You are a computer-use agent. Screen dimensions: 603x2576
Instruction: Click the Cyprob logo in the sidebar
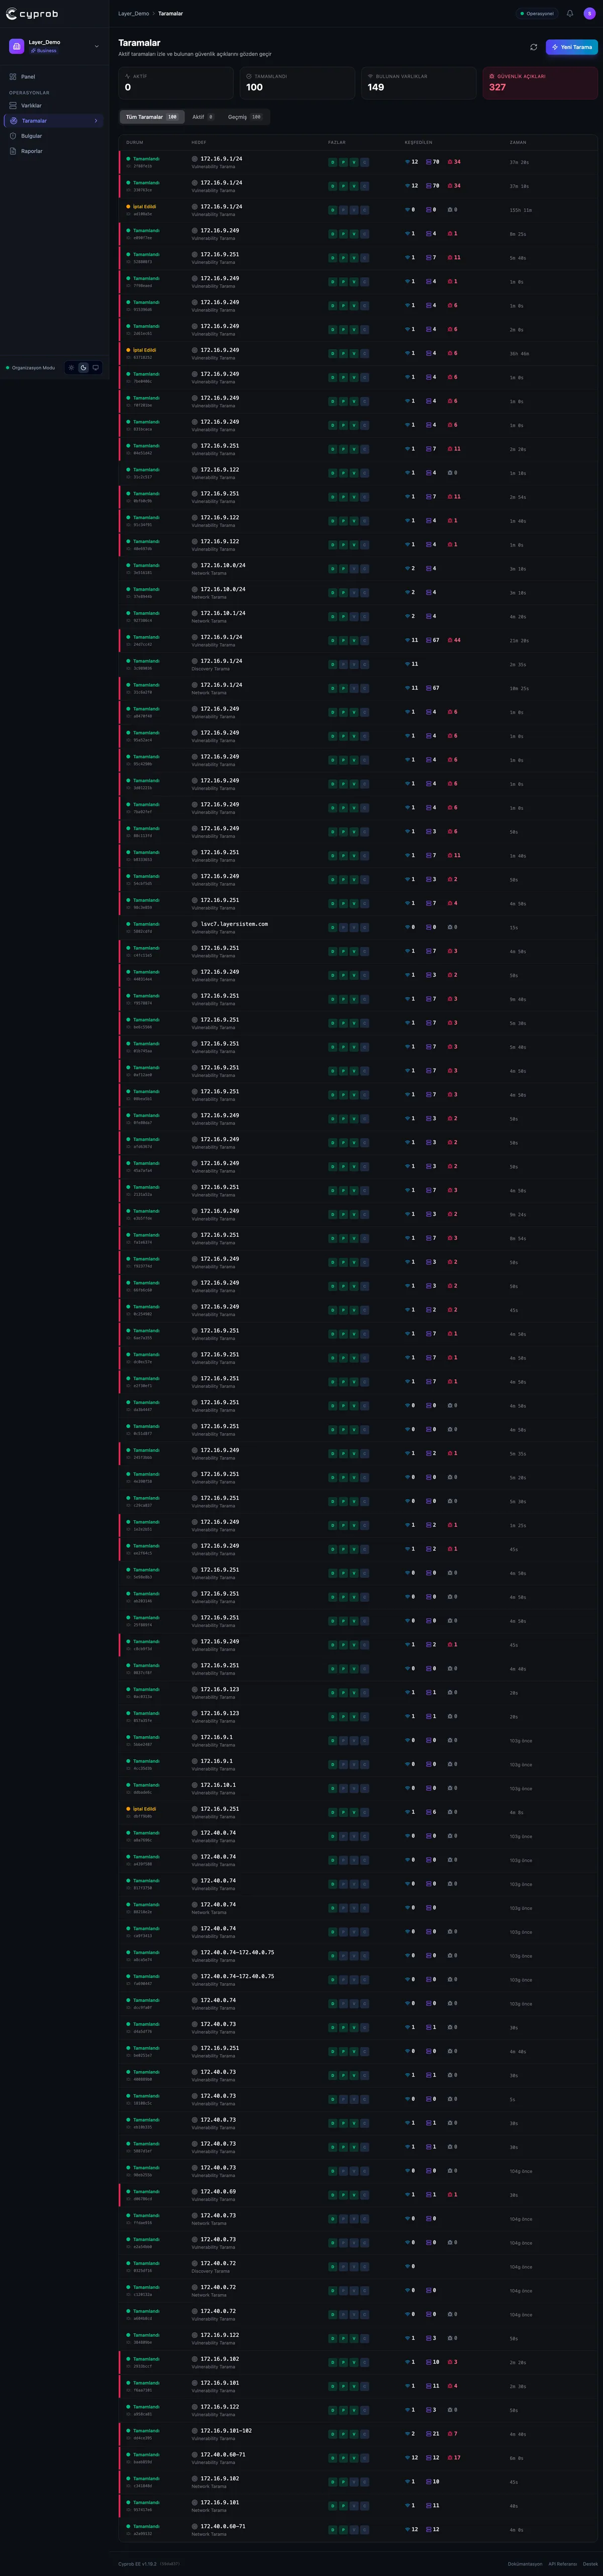point(32,13)
